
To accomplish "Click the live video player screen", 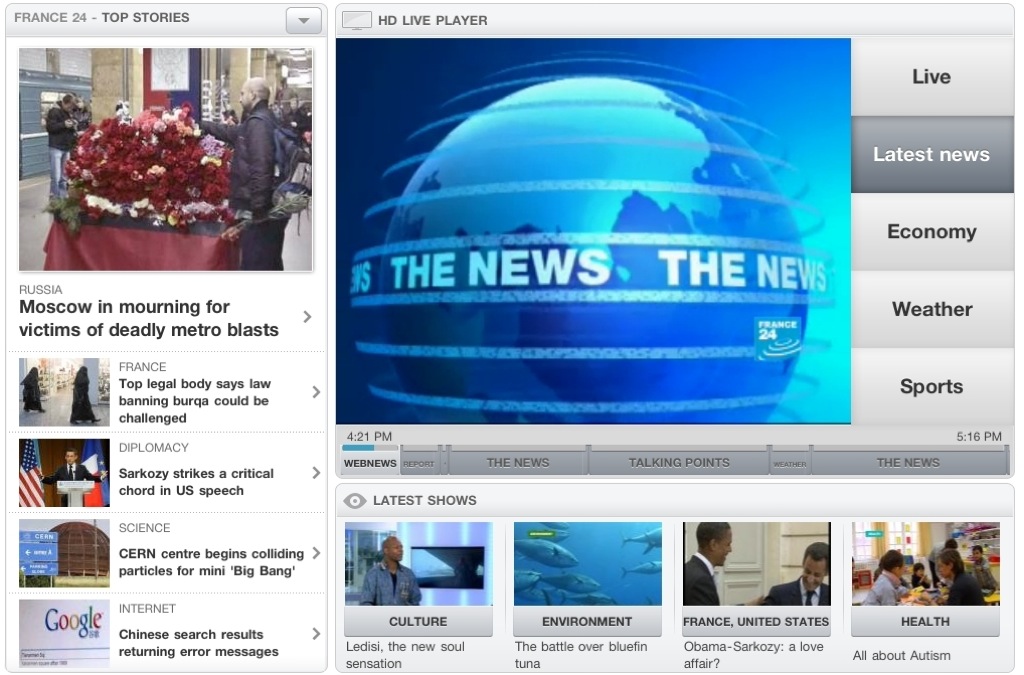I will click(593, 231).
